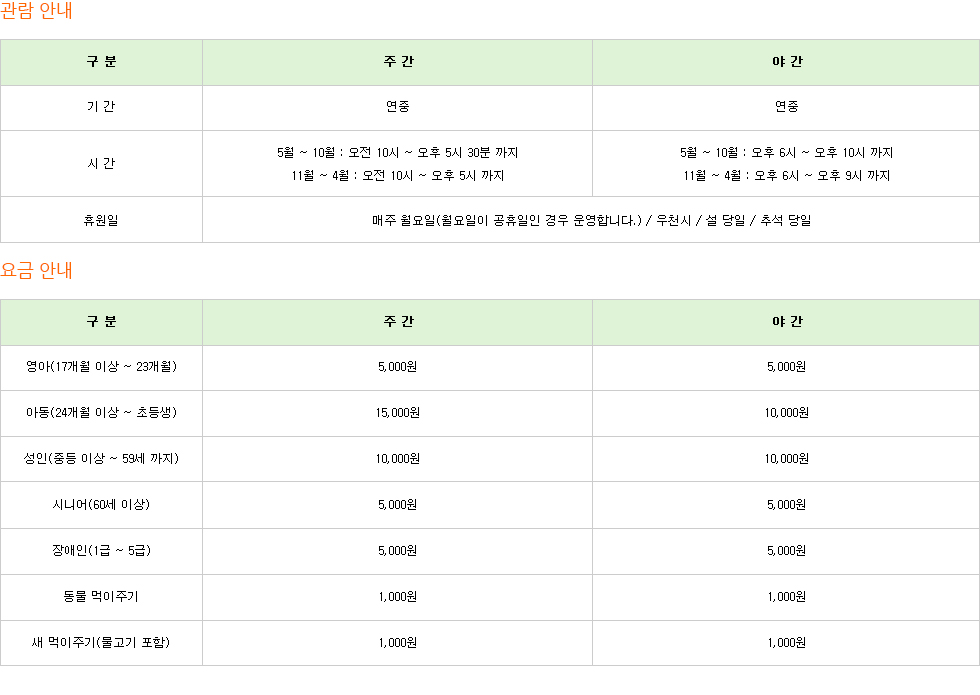This screenshot has height=695, width=980.
Task: Click the 시니어(60세 이상) row label
Action: (x=101, y=504)
